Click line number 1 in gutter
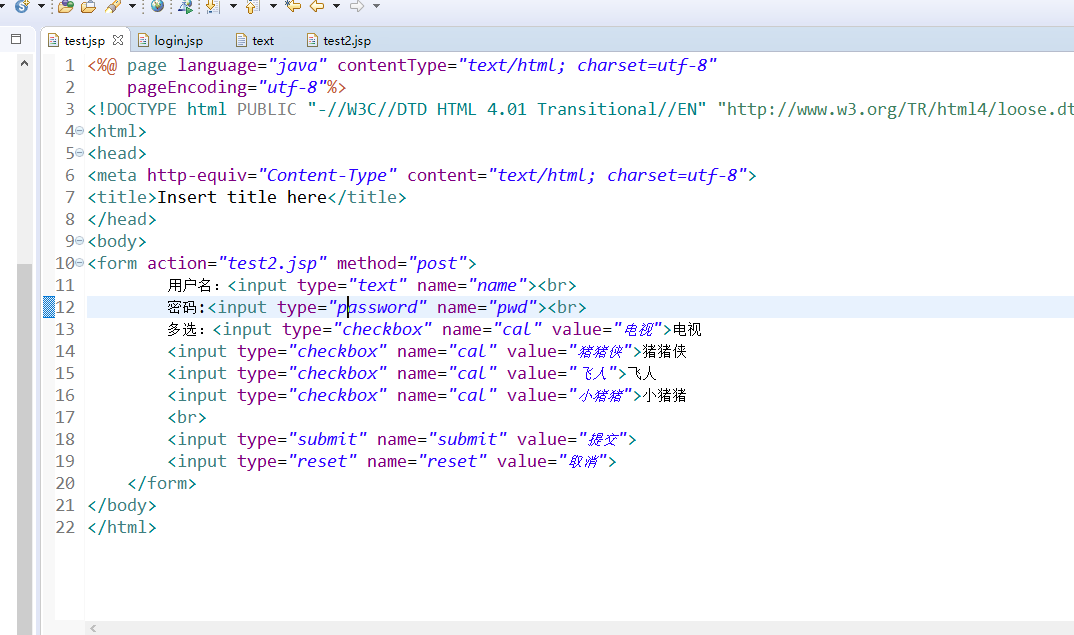 point(70,66)
